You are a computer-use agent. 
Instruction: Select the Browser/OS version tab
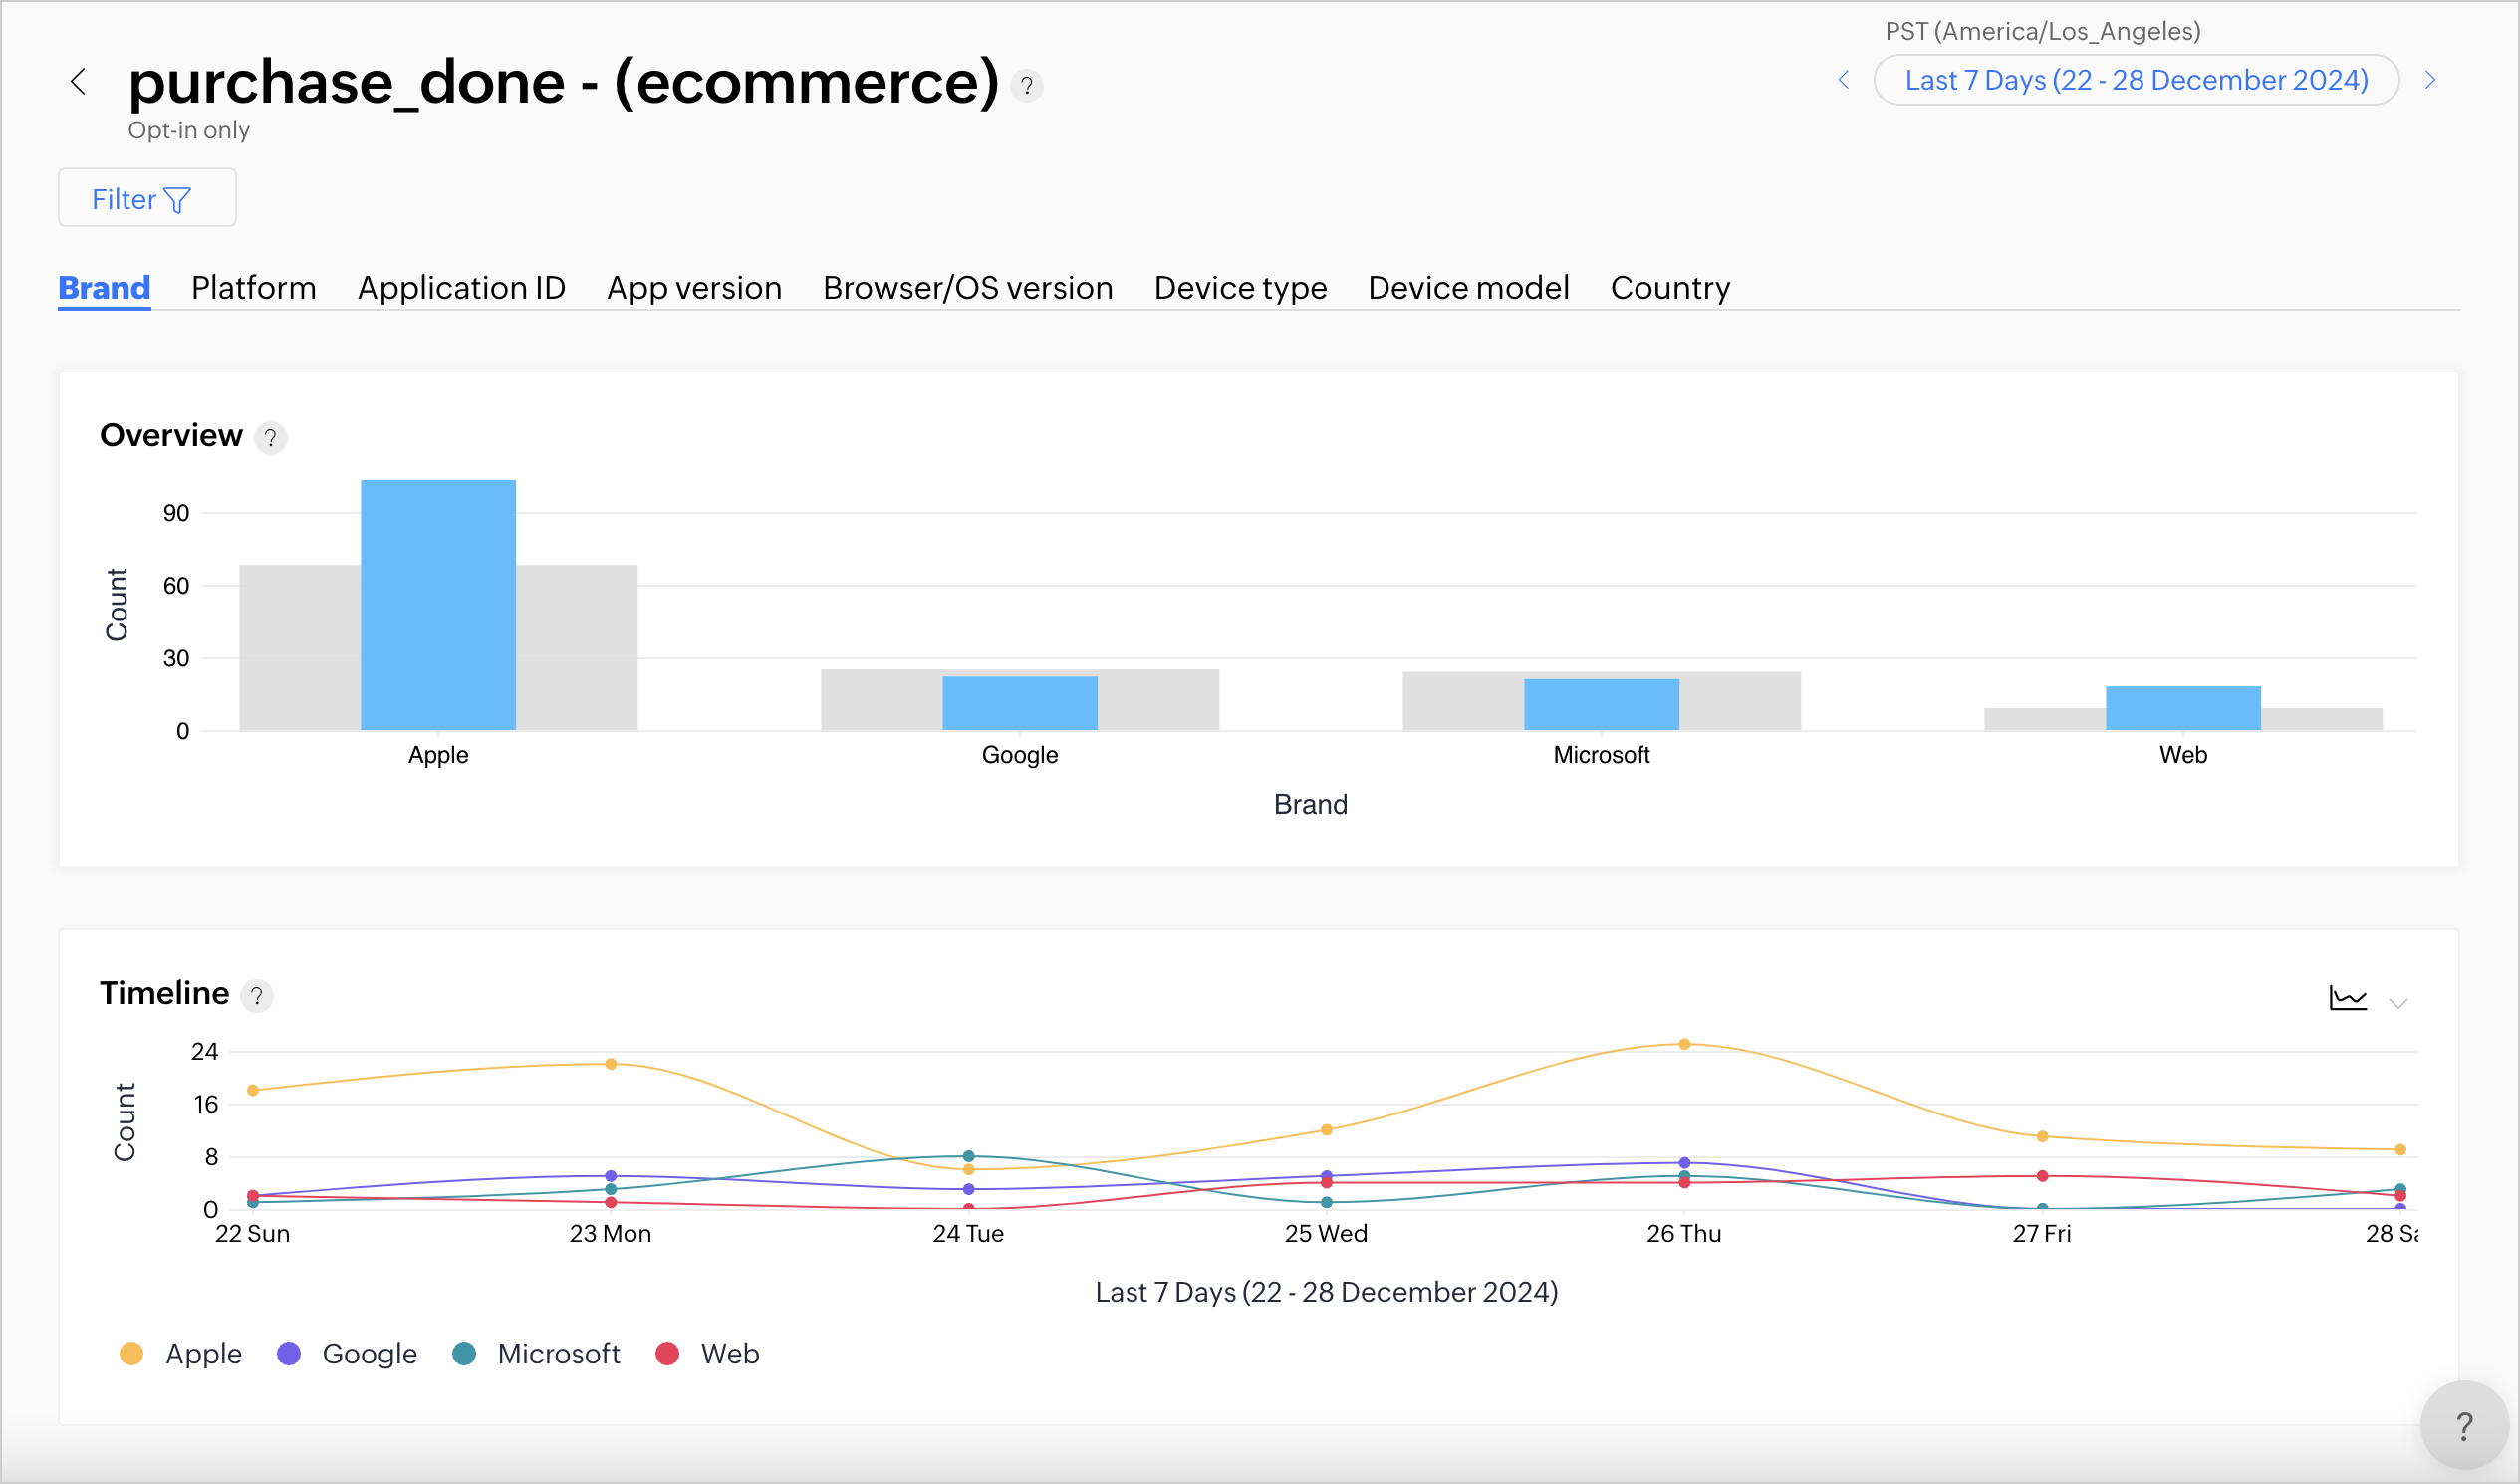tap(967, 288)
